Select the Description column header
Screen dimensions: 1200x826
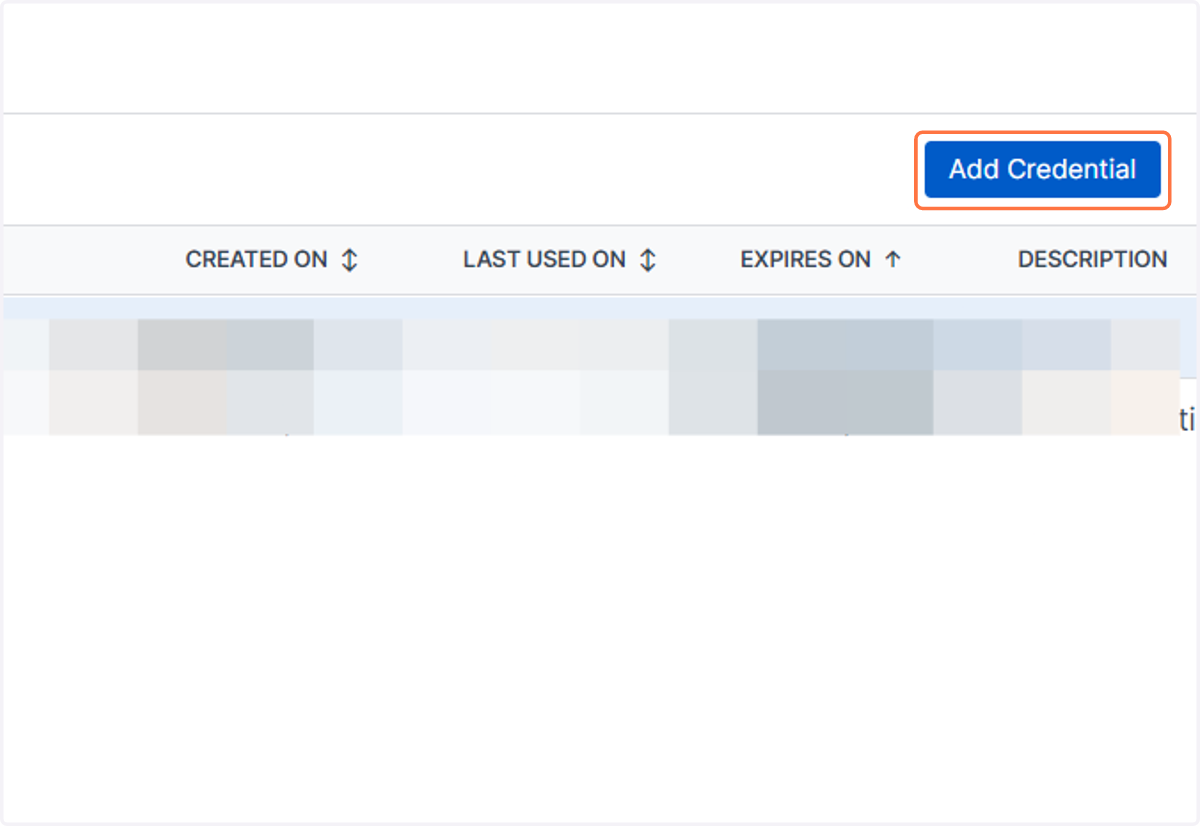point(1092,260)
